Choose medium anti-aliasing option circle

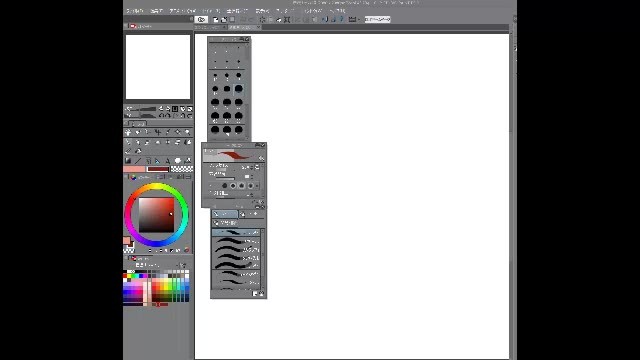tap(242, 186)
